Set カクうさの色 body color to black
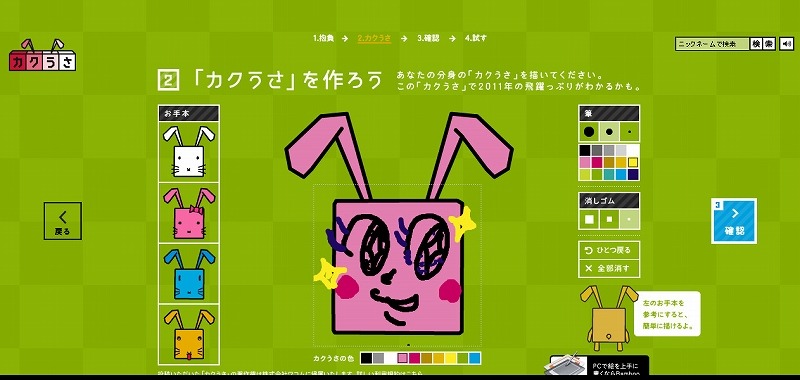800x380 pixels. click(366, 358)
